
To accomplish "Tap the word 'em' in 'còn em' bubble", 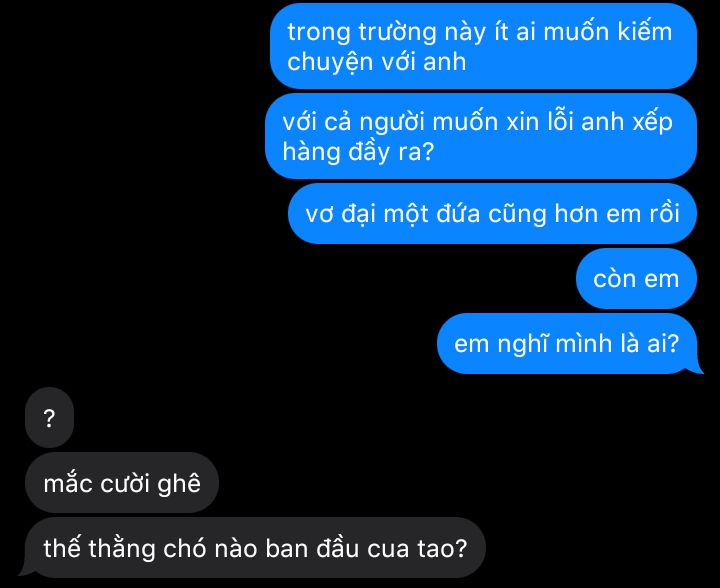I will tap(662, 279).
